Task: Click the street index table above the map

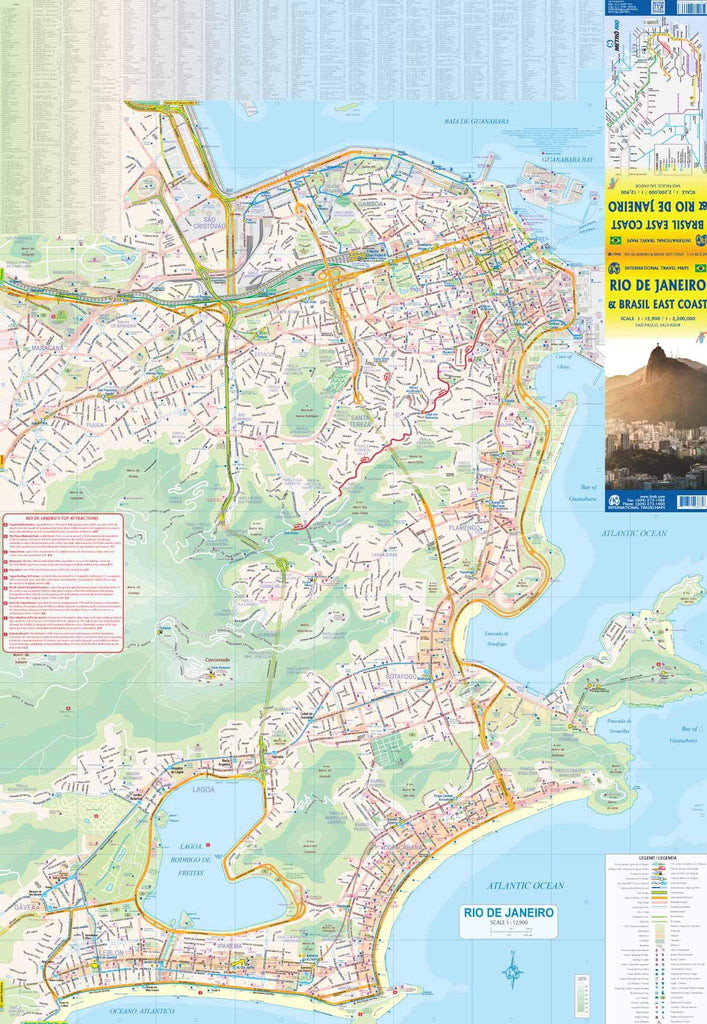Action: [300, 48]
